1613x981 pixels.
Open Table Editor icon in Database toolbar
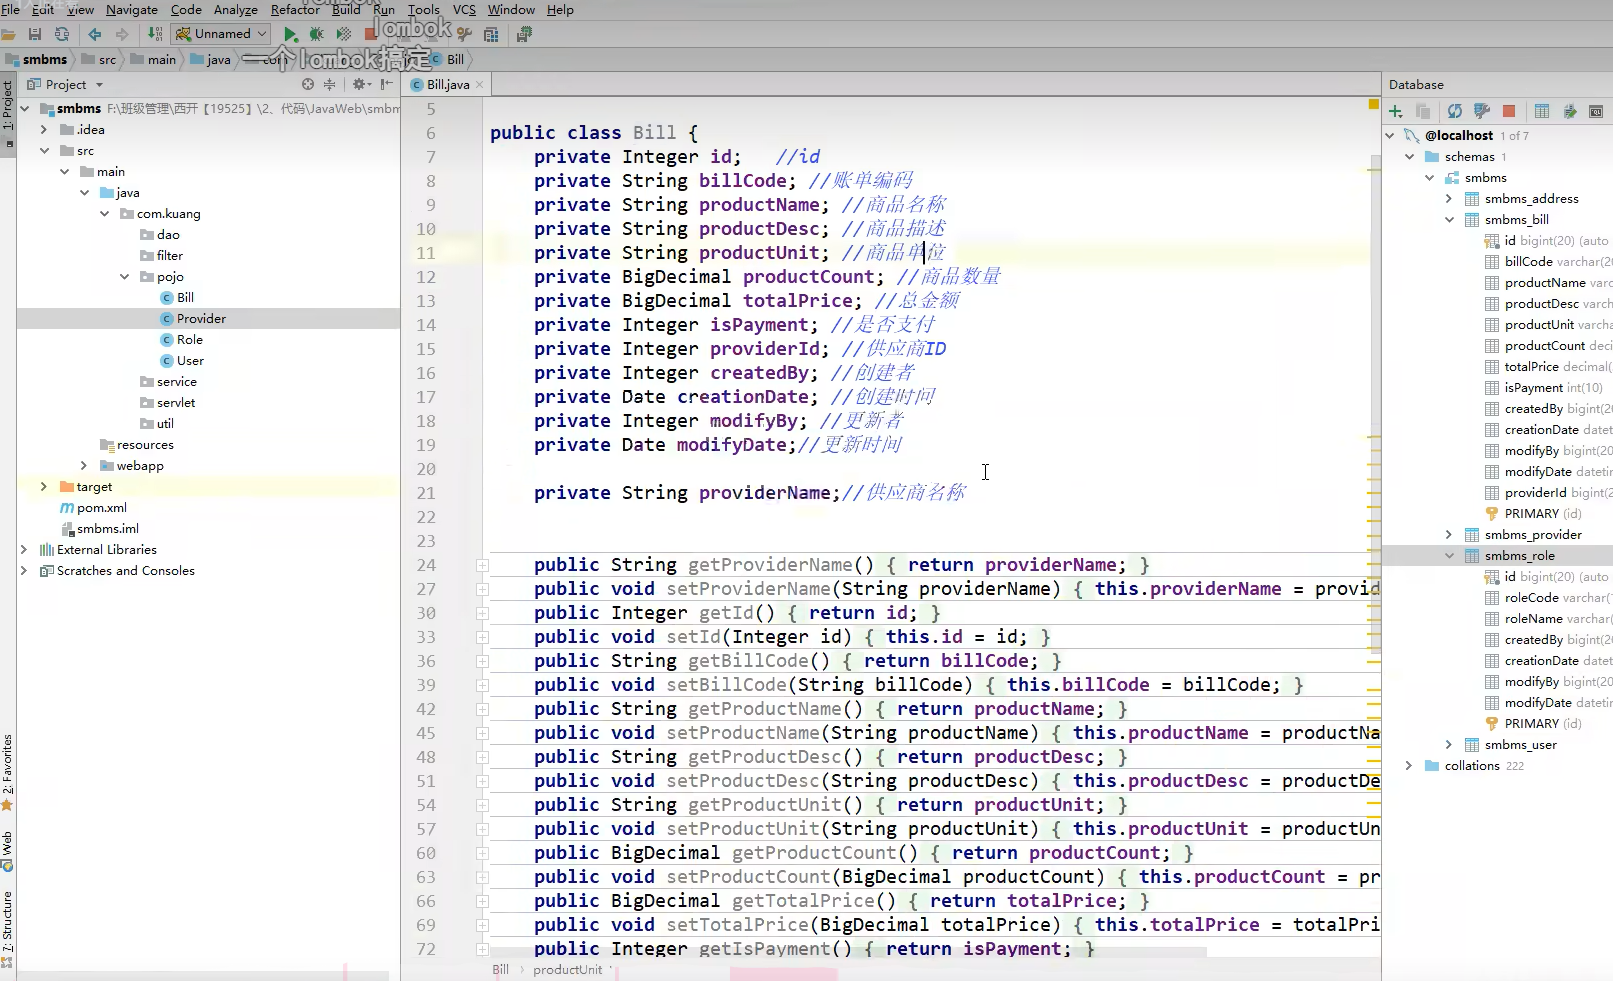point(1542,111)
